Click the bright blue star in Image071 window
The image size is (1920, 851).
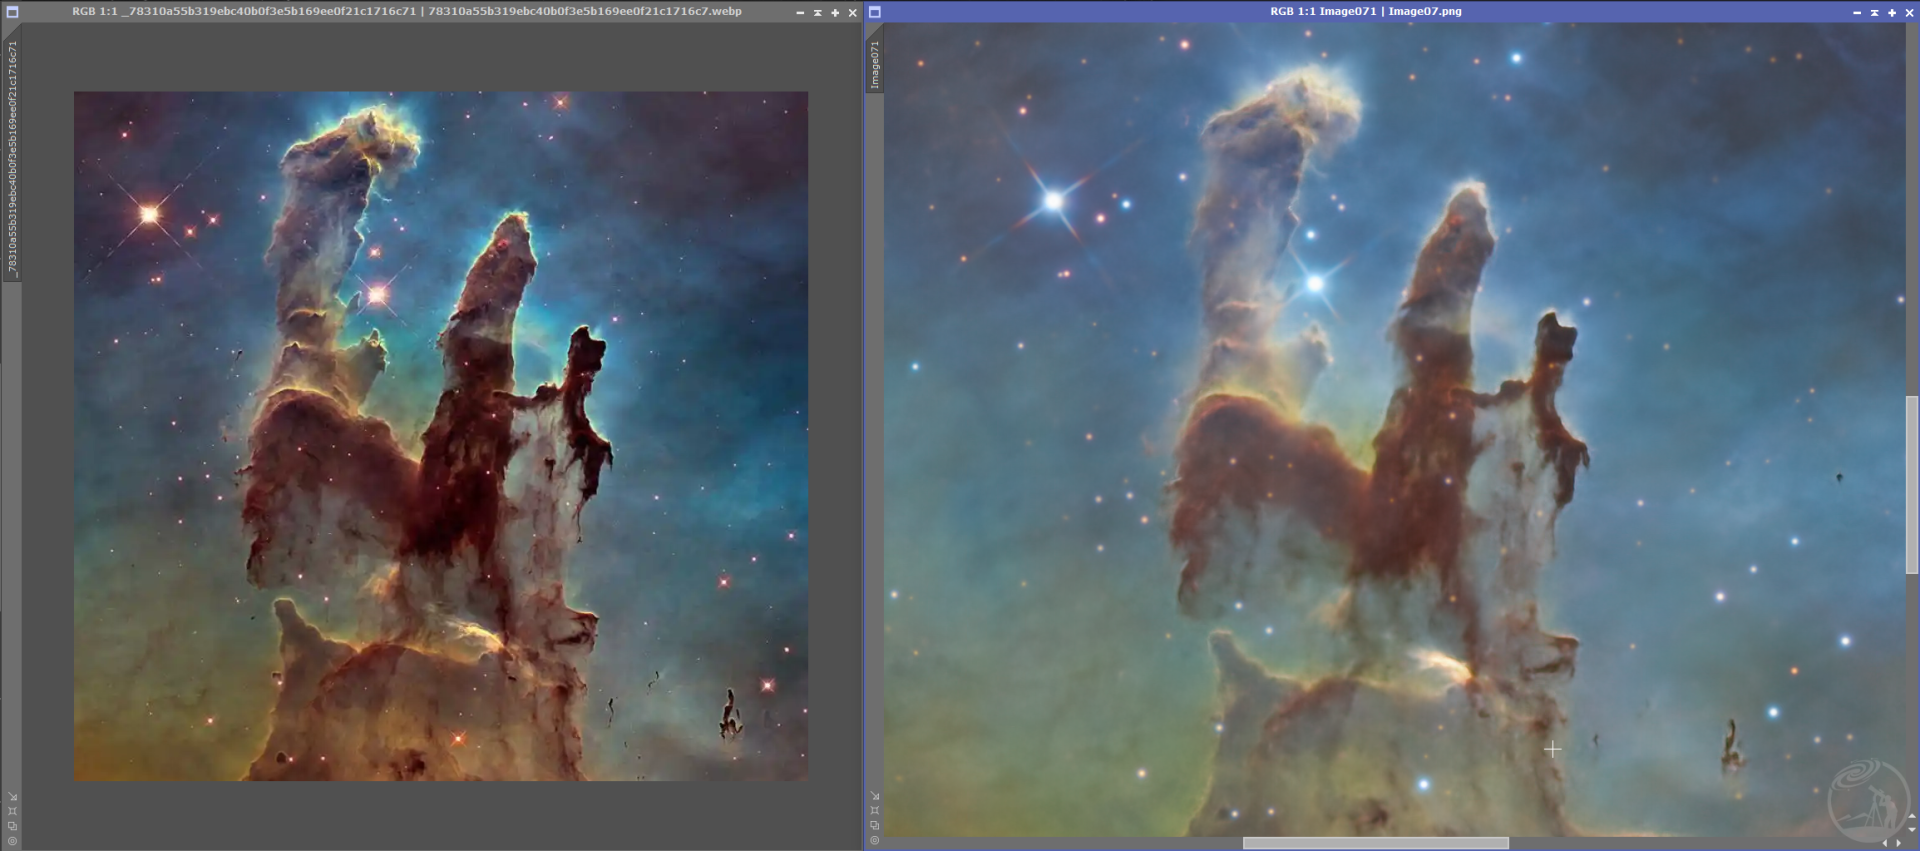point(1053,201)
